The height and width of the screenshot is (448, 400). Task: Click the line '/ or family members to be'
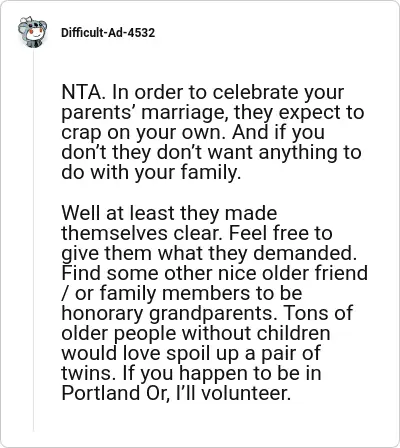coord(182,293)
